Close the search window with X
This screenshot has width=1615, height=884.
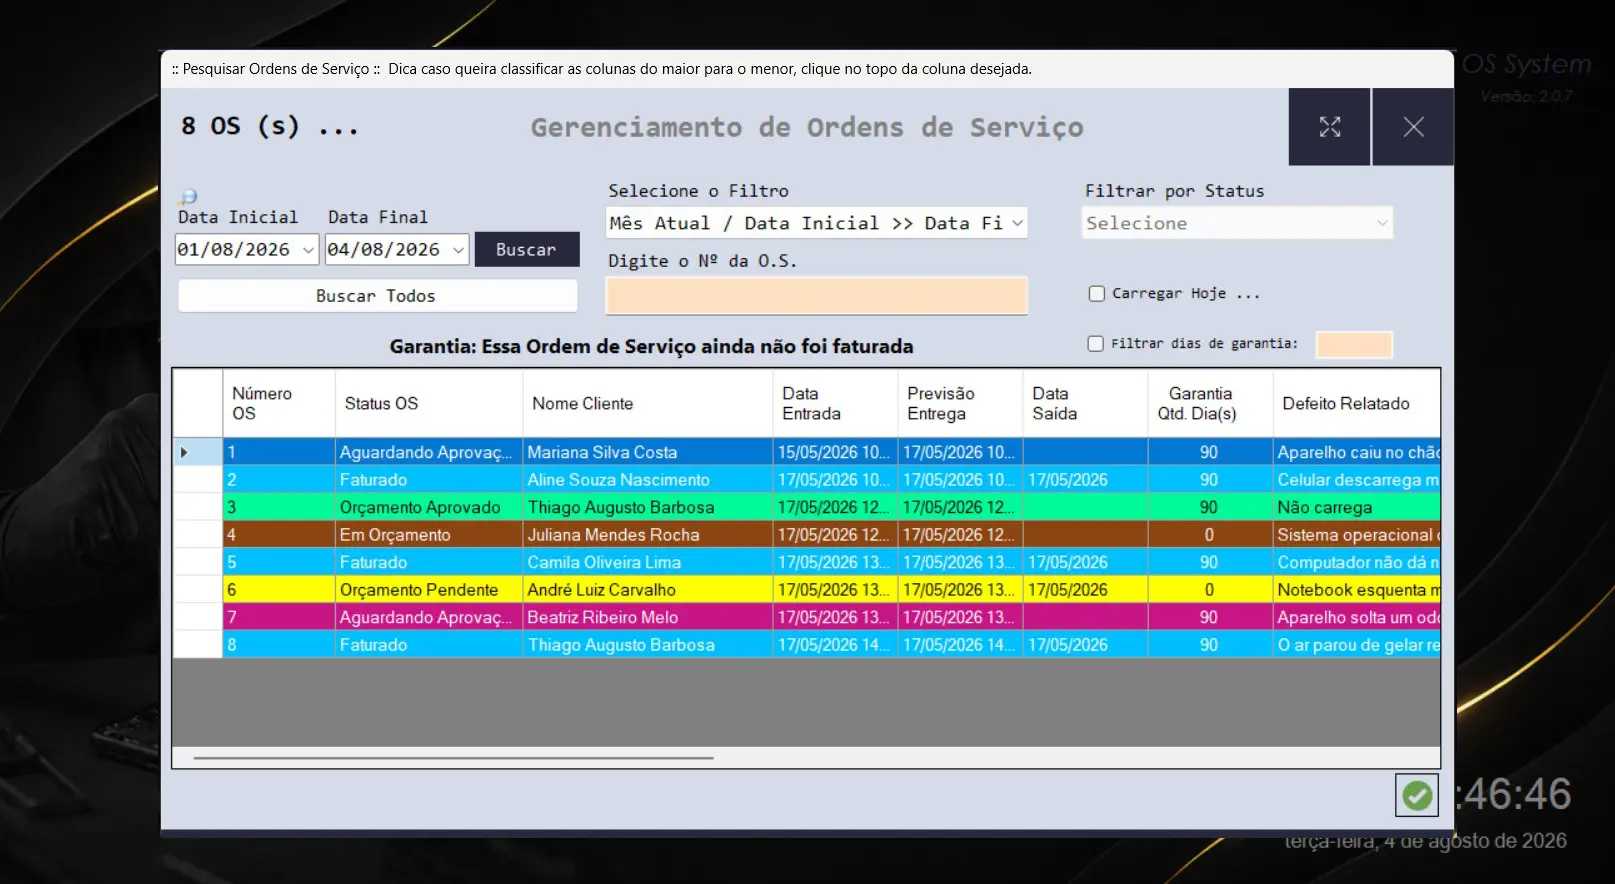click(x=1413, y=127)
